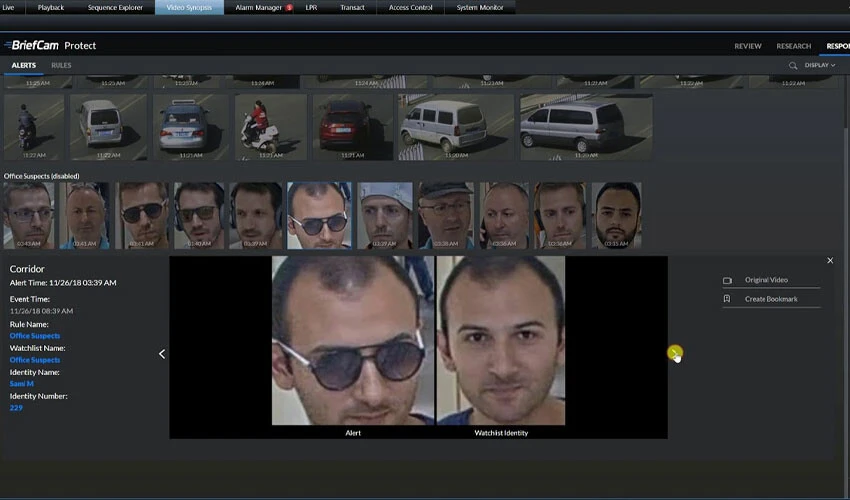Viewport: 850px width, 500px height.
Task: Advance to next alert with right arrow
Action: pos(674,353)
